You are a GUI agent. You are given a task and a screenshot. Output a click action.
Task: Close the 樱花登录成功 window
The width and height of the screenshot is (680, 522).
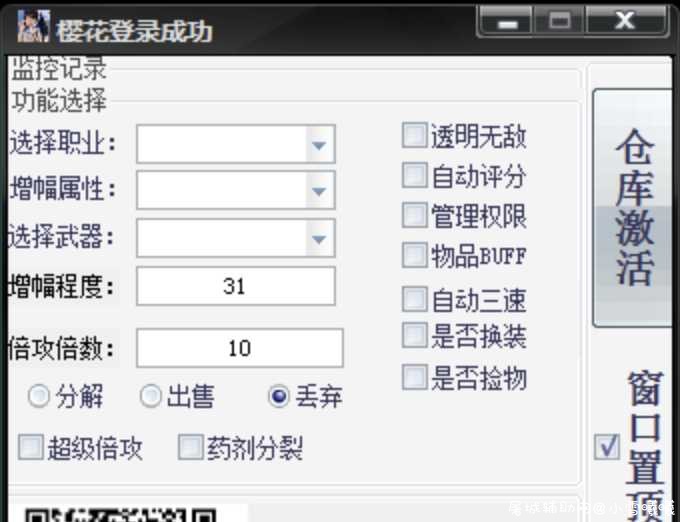pyautogui.click(x=625, y=21)
